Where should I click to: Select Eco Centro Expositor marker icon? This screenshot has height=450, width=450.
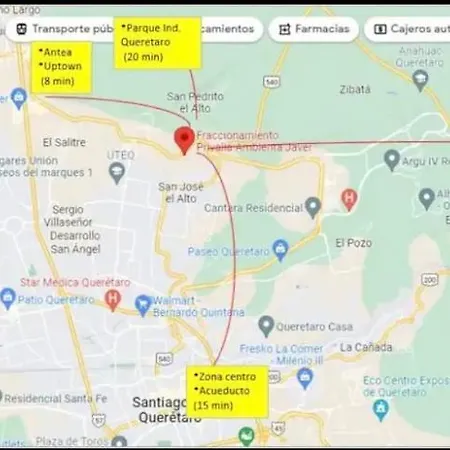click(x=380, y=409)
